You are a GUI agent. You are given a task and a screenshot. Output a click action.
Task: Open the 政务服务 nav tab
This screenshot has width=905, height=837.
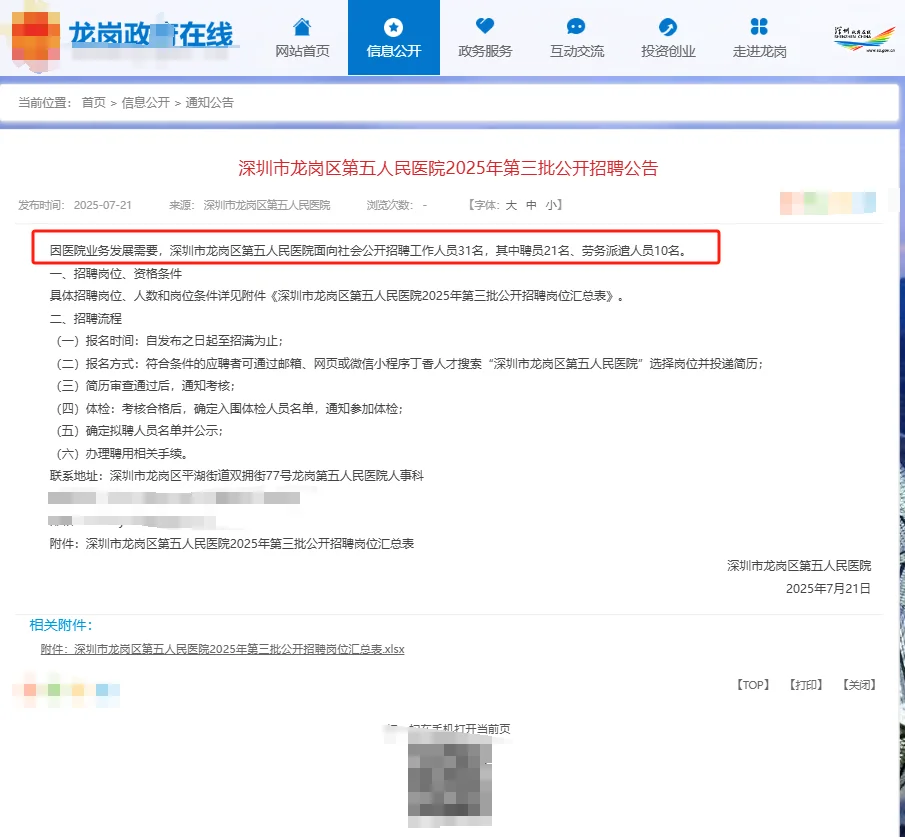tap(485, 38)
